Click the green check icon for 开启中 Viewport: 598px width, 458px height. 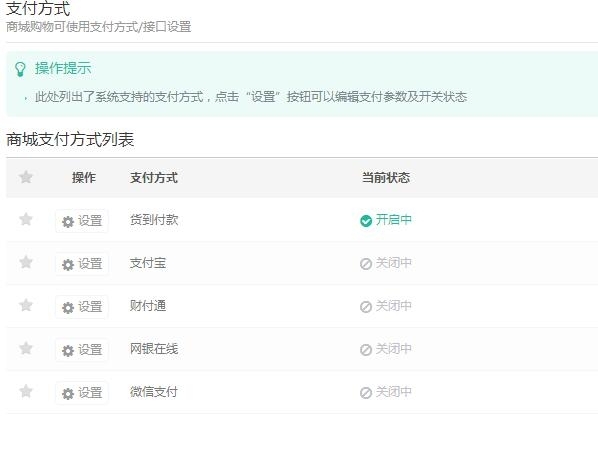pos(366,221)
